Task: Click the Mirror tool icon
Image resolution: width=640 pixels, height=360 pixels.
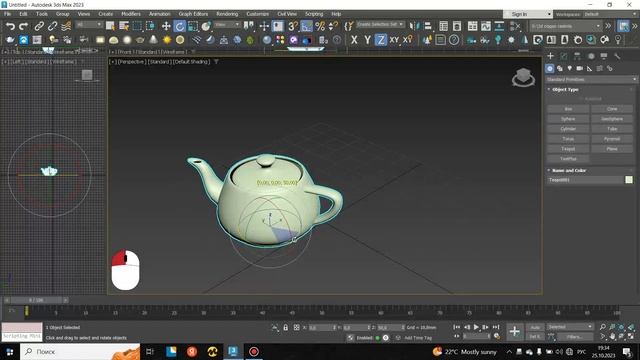Action: (x=414, y=26)
